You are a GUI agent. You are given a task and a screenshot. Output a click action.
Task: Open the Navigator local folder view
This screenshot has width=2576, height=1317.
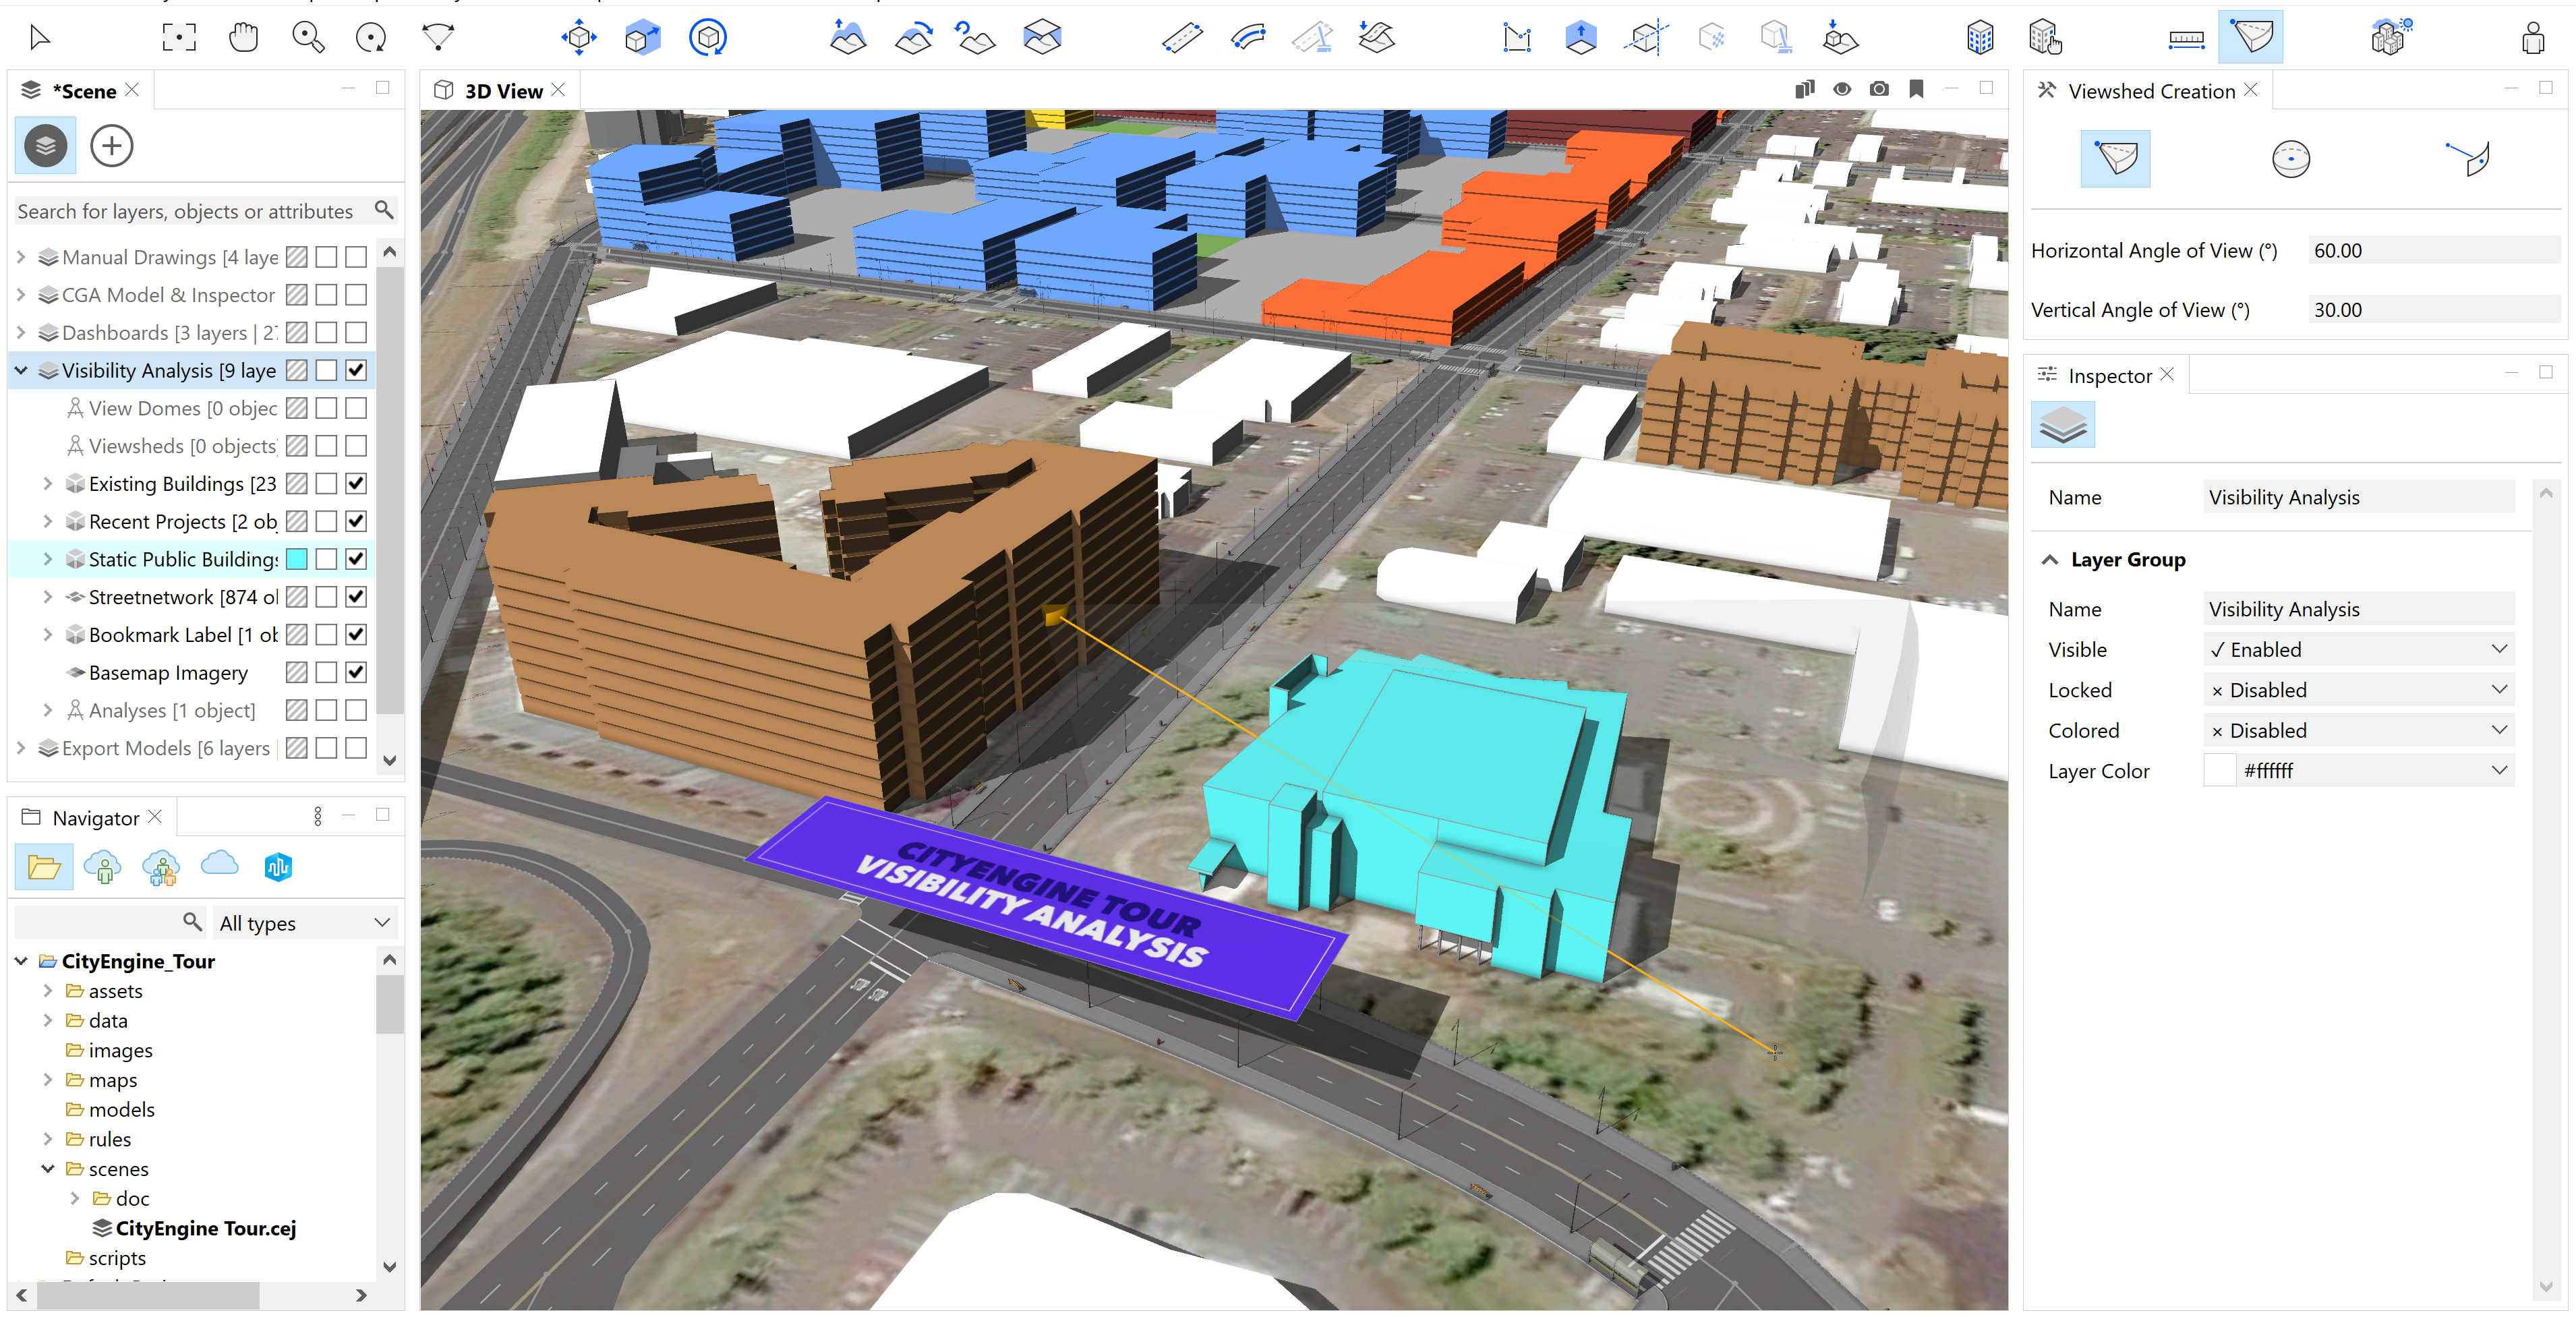tap(44, 866)
